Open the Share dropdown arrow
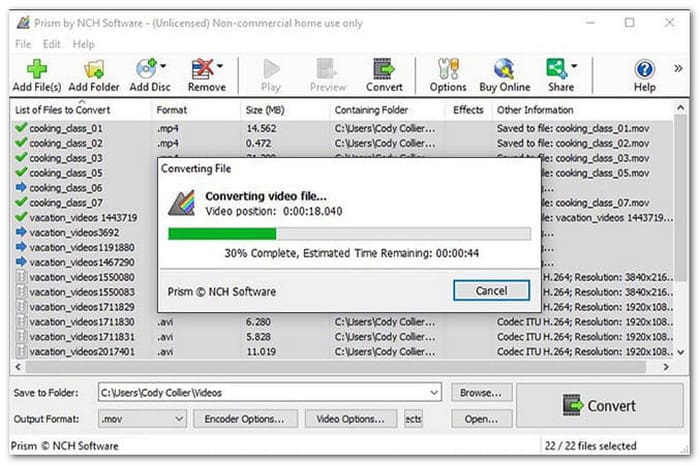 pyautogui.click(x=575, y=66)
